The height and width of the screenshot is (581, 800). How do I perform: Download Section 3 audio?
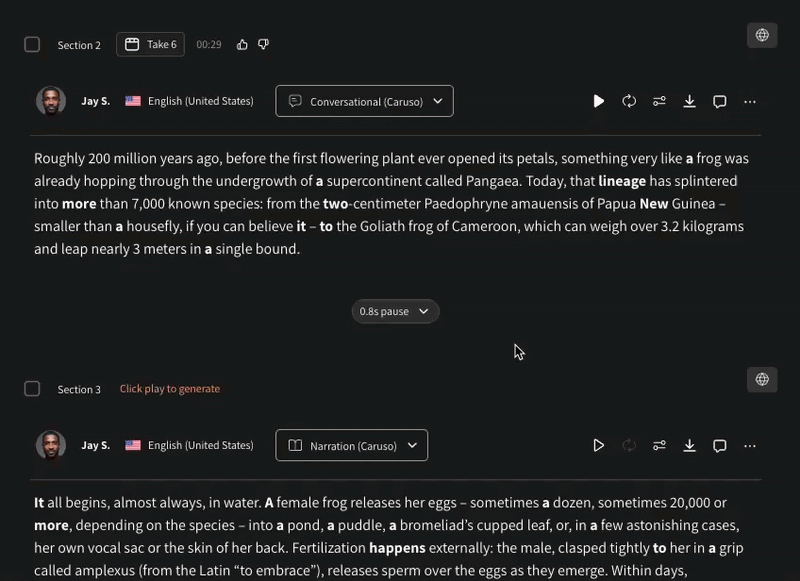(x=689, y=446)
